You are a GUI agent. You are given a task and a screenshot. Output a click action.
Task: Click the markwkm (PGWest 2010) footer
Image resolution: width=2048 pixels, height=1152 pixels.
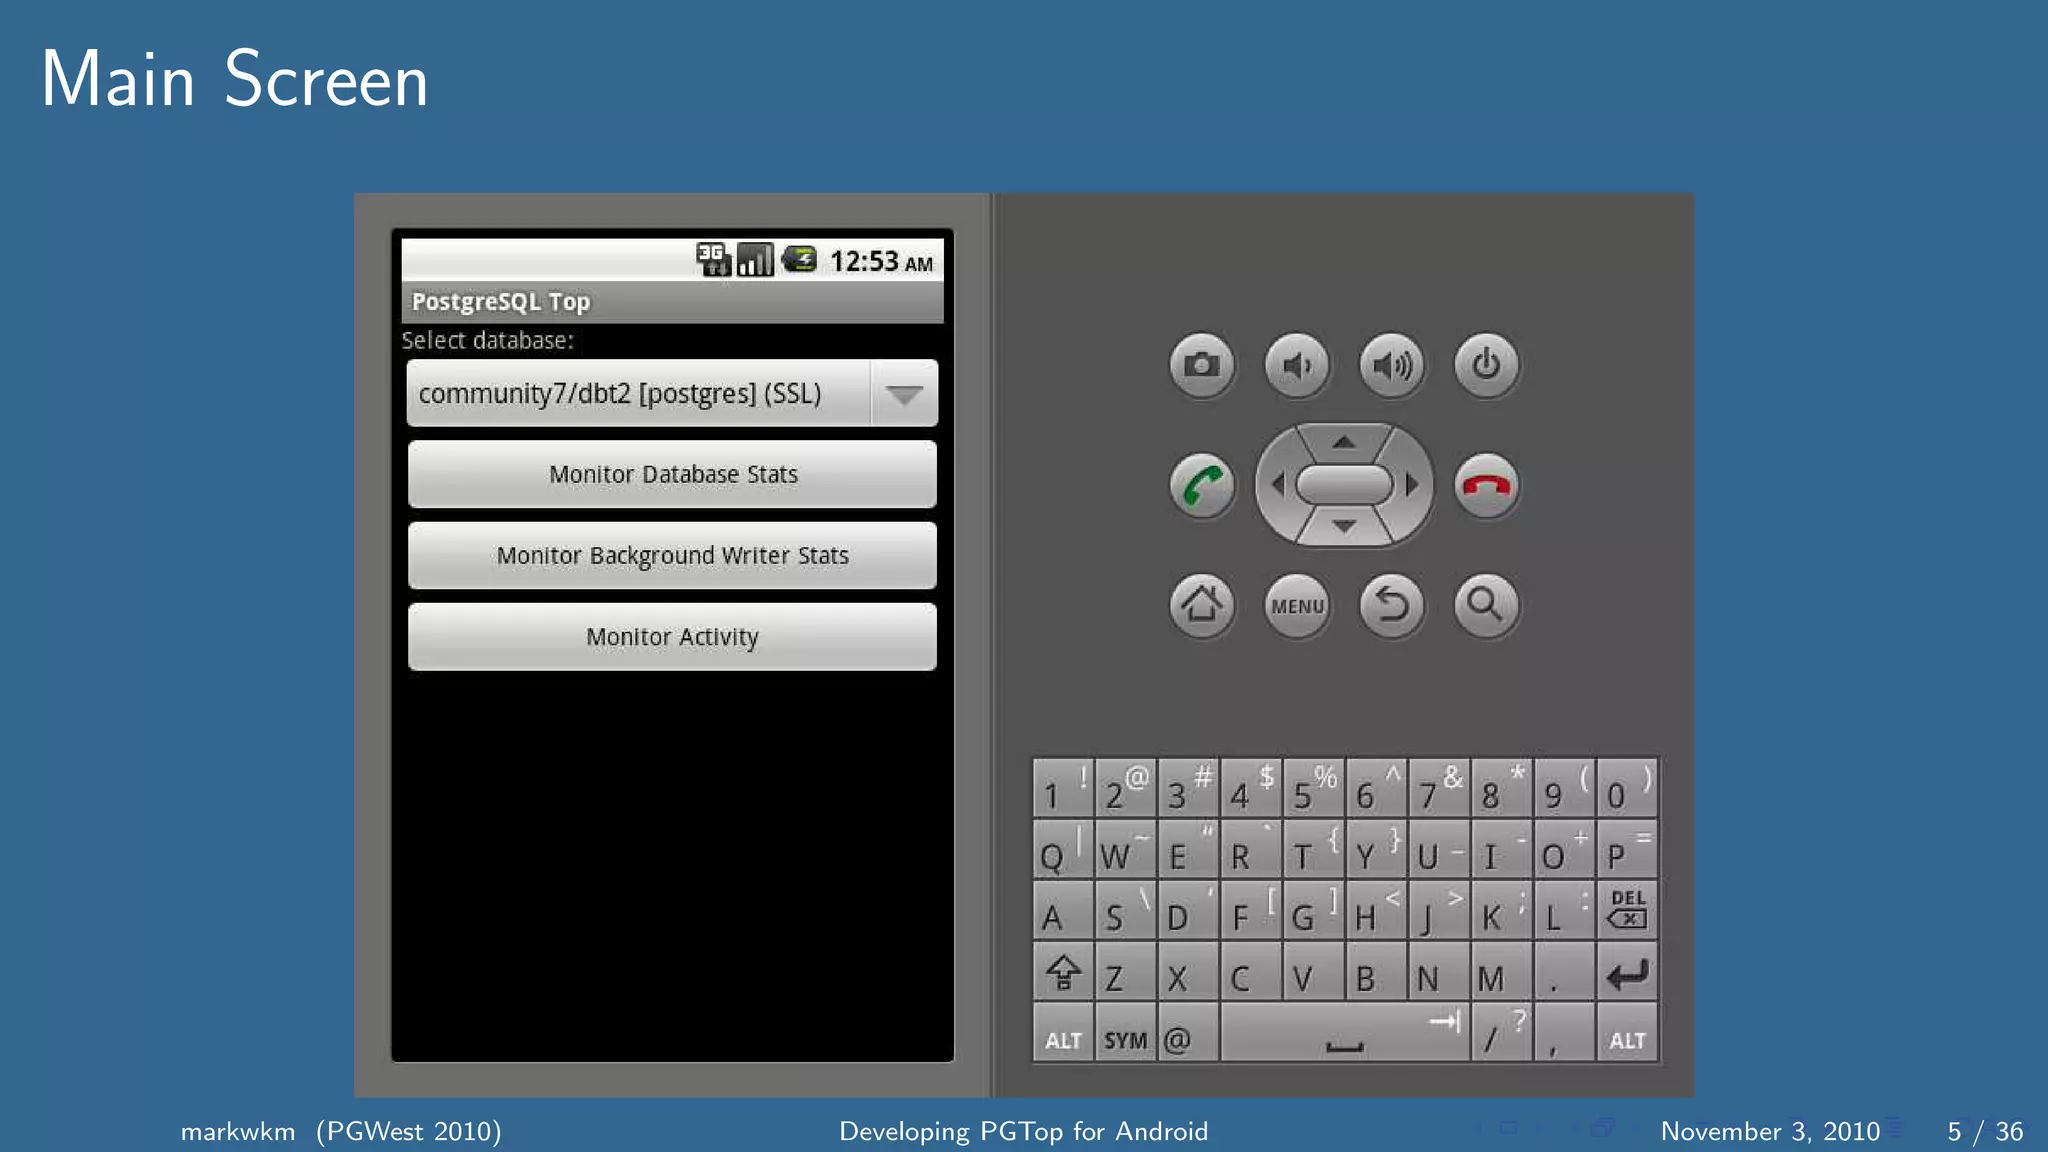coord(341,1131)
